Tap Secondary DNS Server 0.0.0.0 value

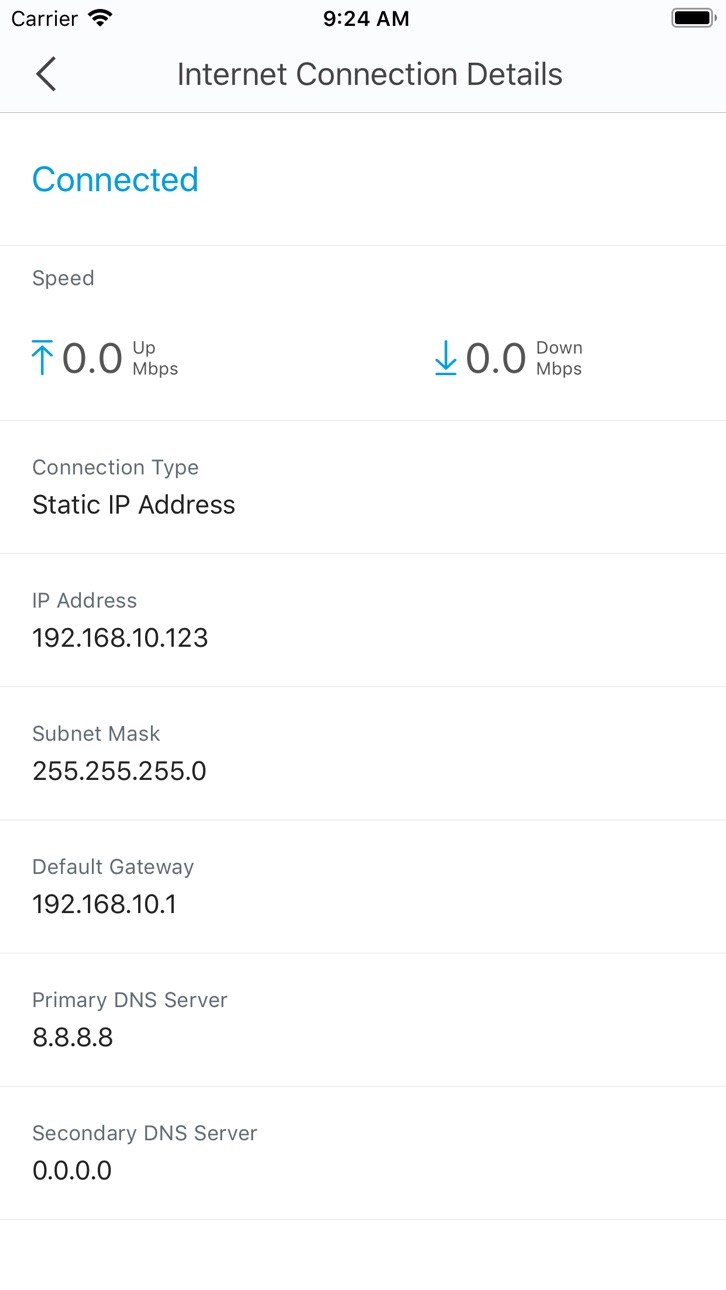coord(72,1170)
